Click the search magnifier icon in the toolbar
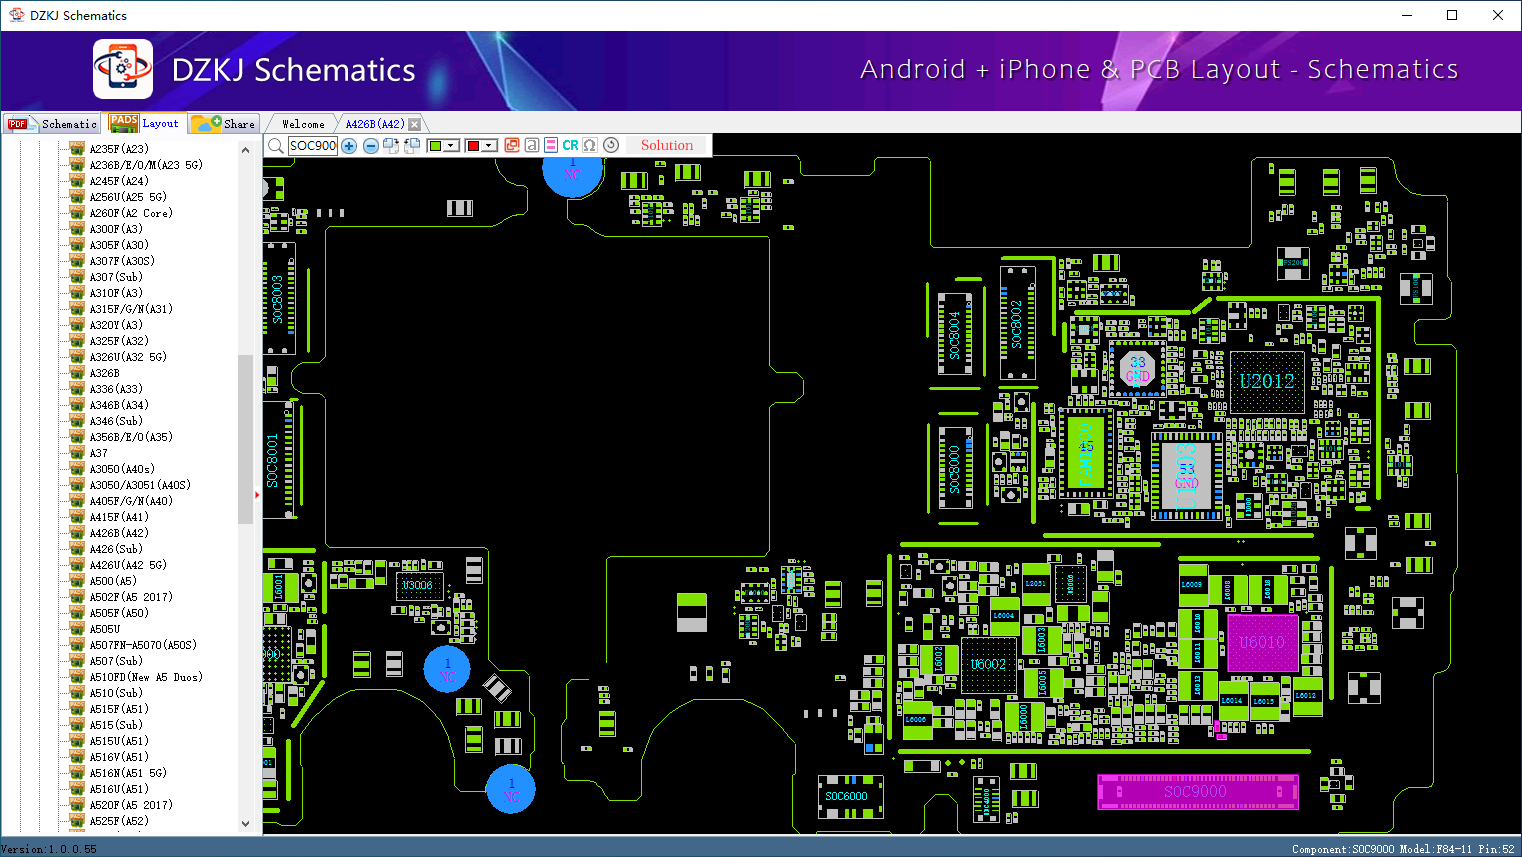Viewport: 1522px width, 857px height. [x=276, y=146]
